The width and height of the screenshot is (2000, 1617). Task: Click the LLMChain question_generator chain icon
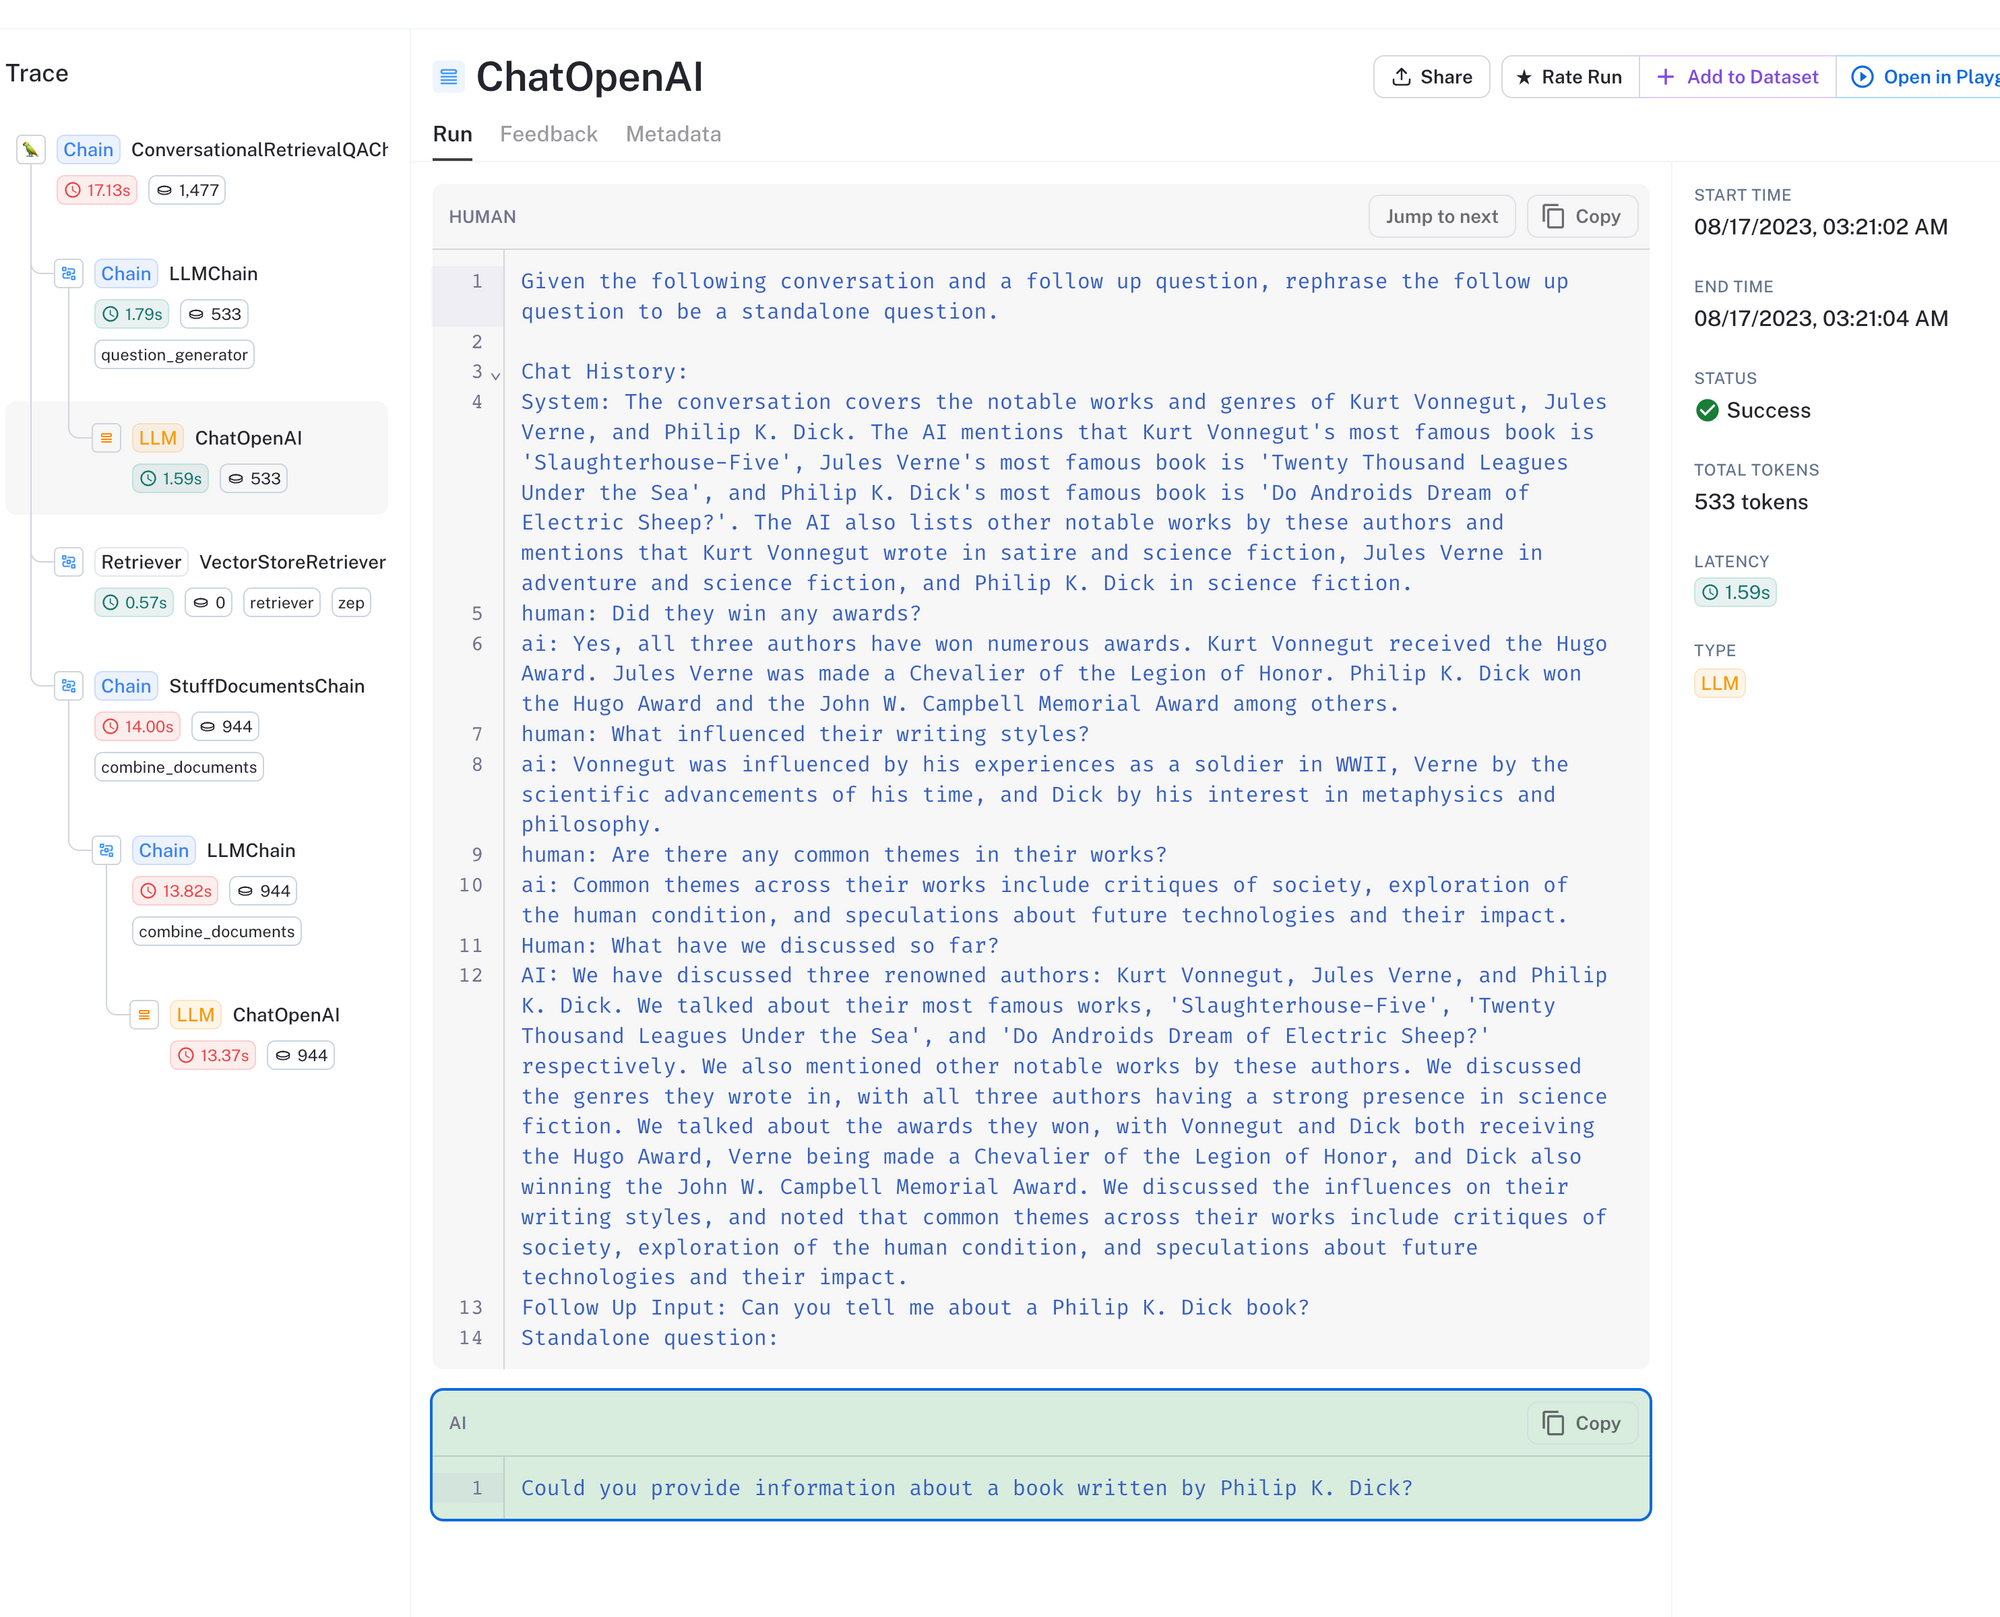69,273
